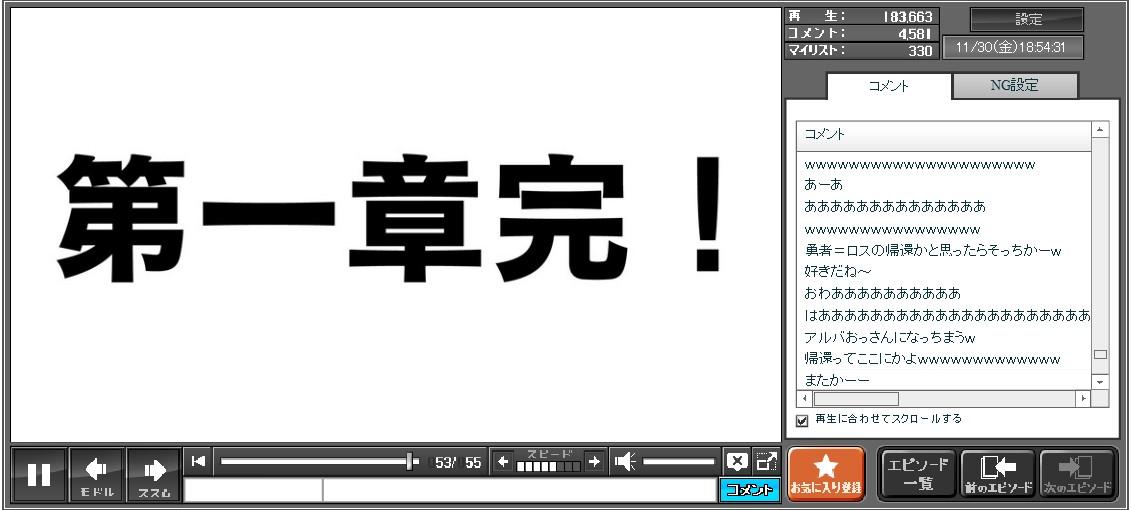1131x510 pixels.
Task: Open the 設定 settings button
Action: tap(1027, 20)
